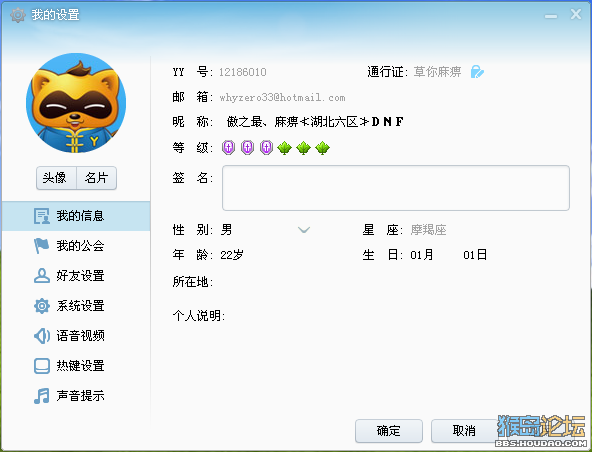Click the birthday month 01月 selector
This screenshot has width=592, height=452.
pos(422,255)
